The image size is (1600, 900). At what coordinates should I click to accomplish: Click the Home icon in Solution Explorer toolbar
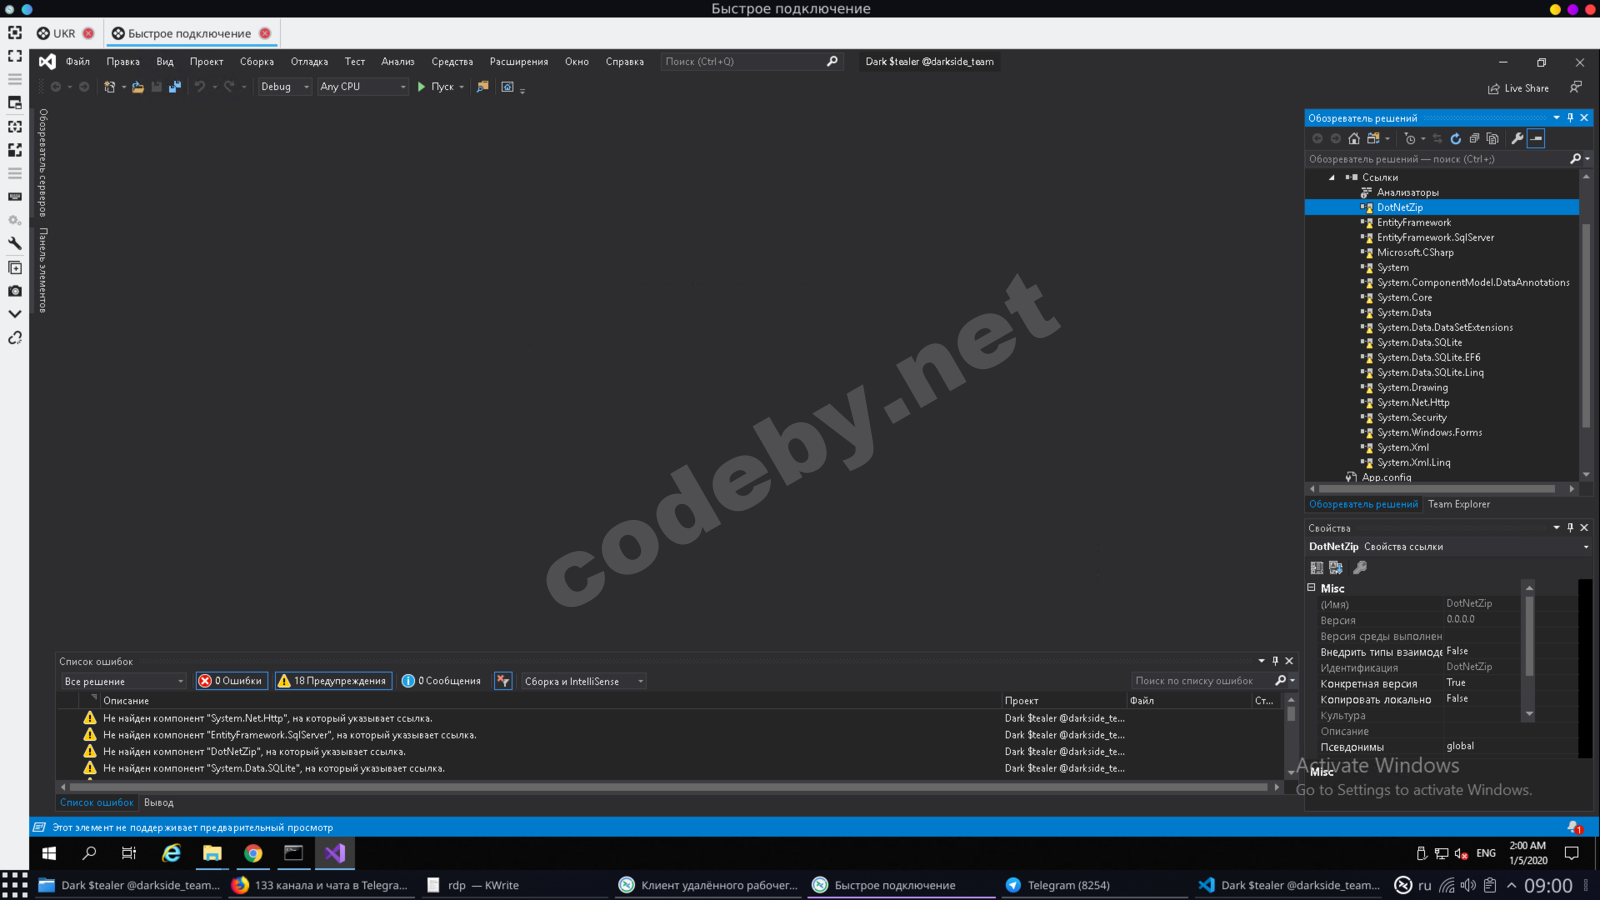click(x=1354, y=139)
